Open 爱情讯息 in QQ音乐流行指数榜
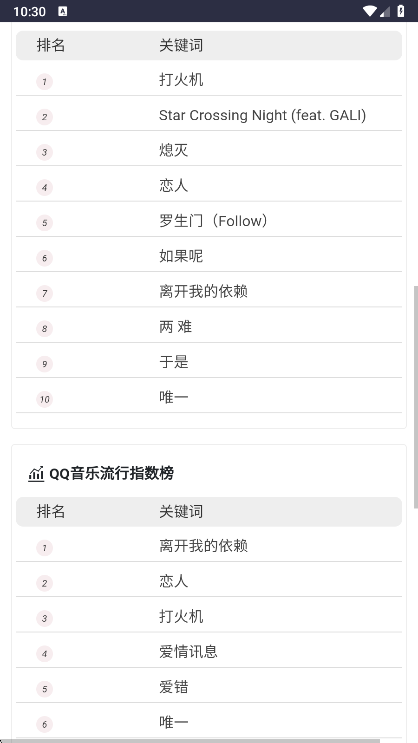The height and width of the screenshot is (743, 418). tap(188, 652)
